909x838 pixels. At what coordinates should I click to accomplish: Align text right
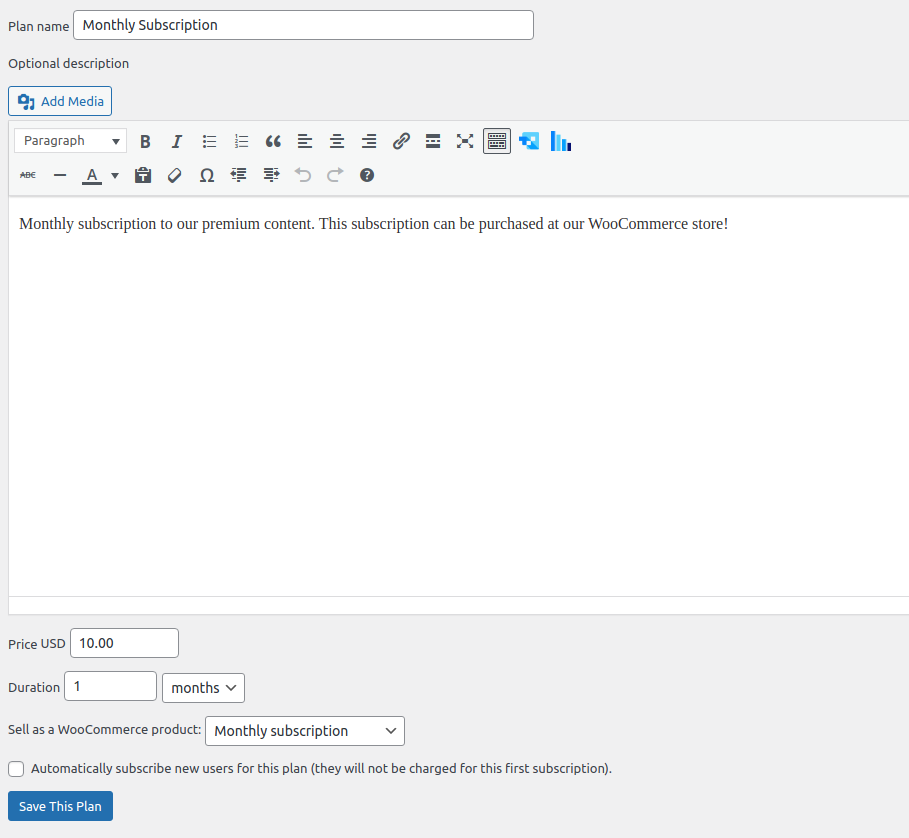click(369, 141)
